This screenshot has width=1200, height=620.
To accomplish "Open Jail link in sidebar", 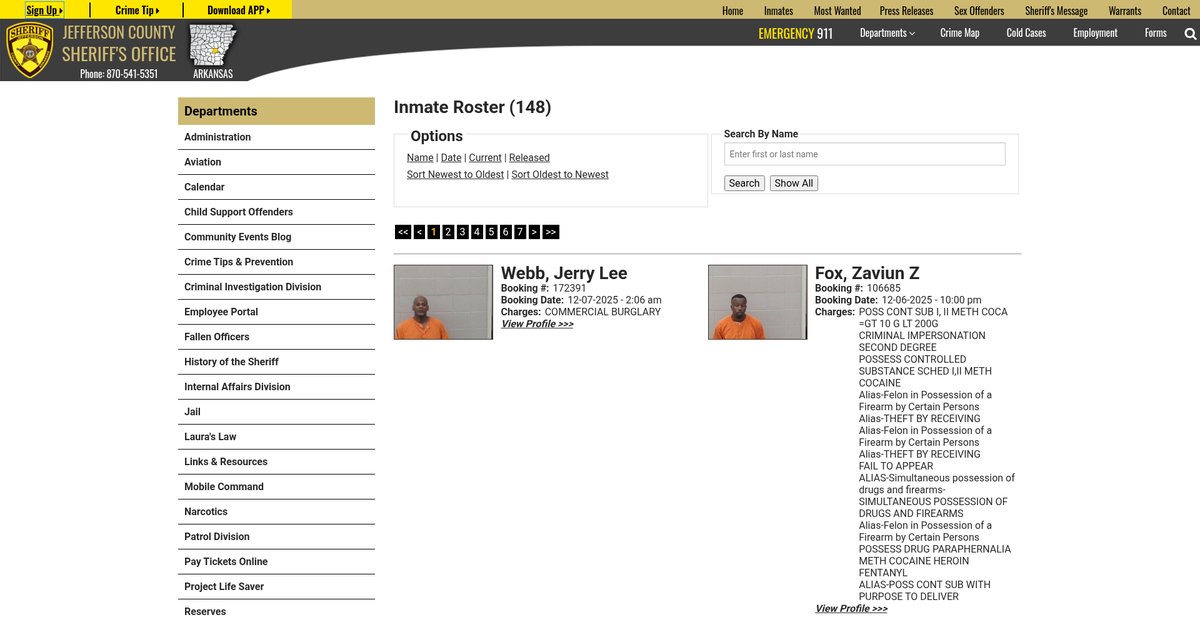I will [x=276, y=412].
